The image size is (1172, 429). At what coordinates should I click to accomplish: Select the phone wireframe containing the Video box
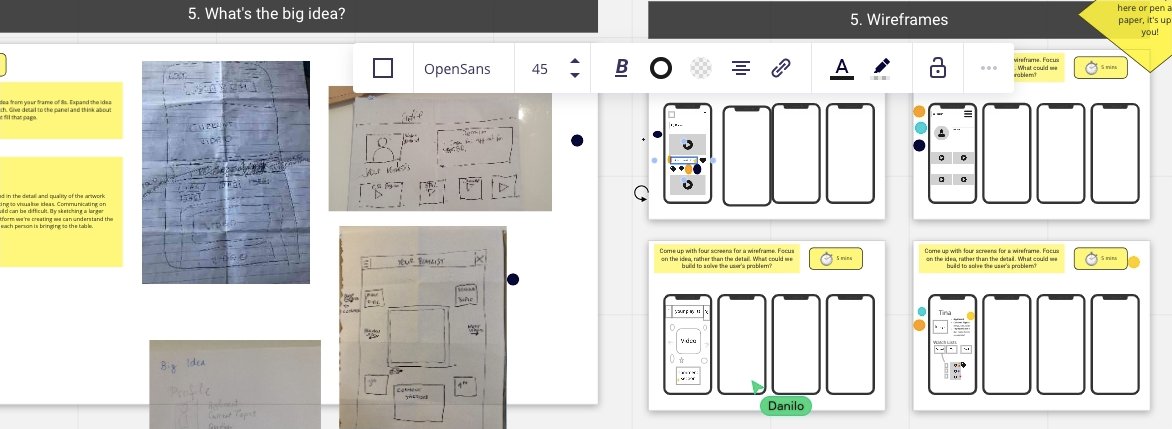pos(688,345)
